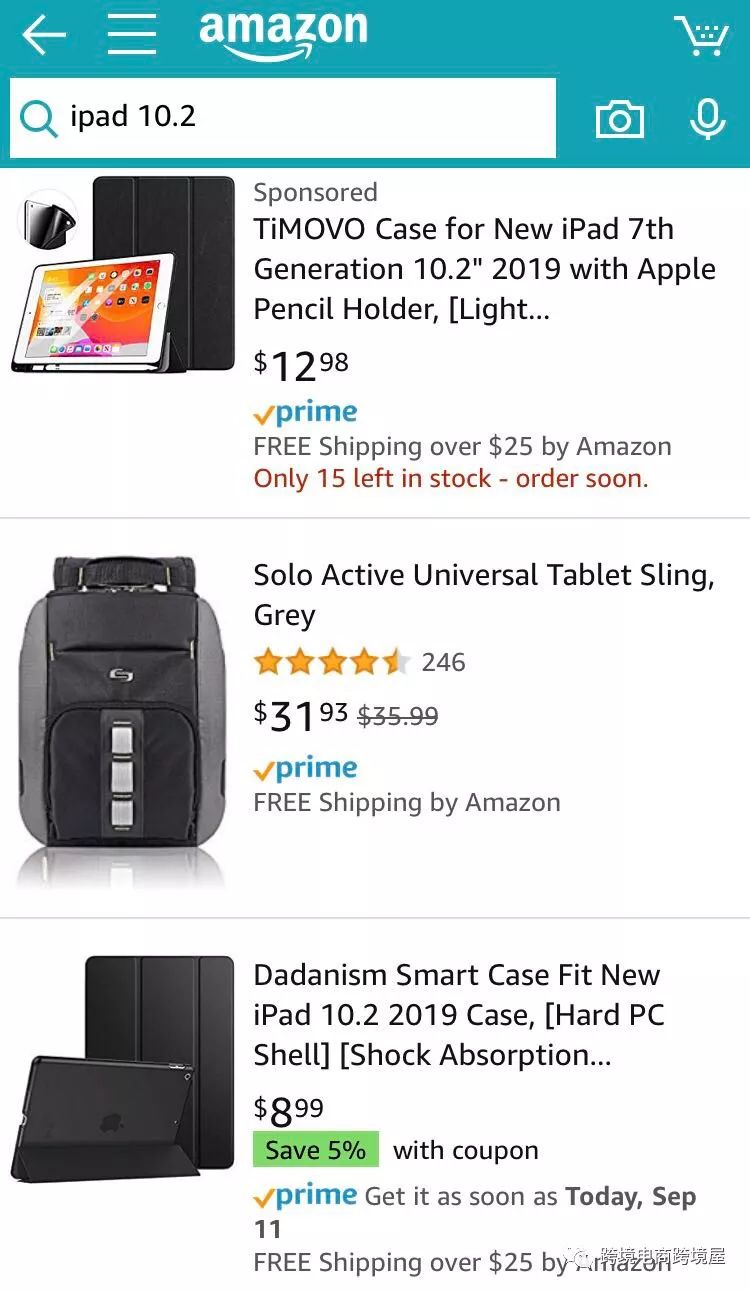The width and height of the screenshot is (750, 1290).
Task: Tap the camera search icon
Action: coord(619,120)
